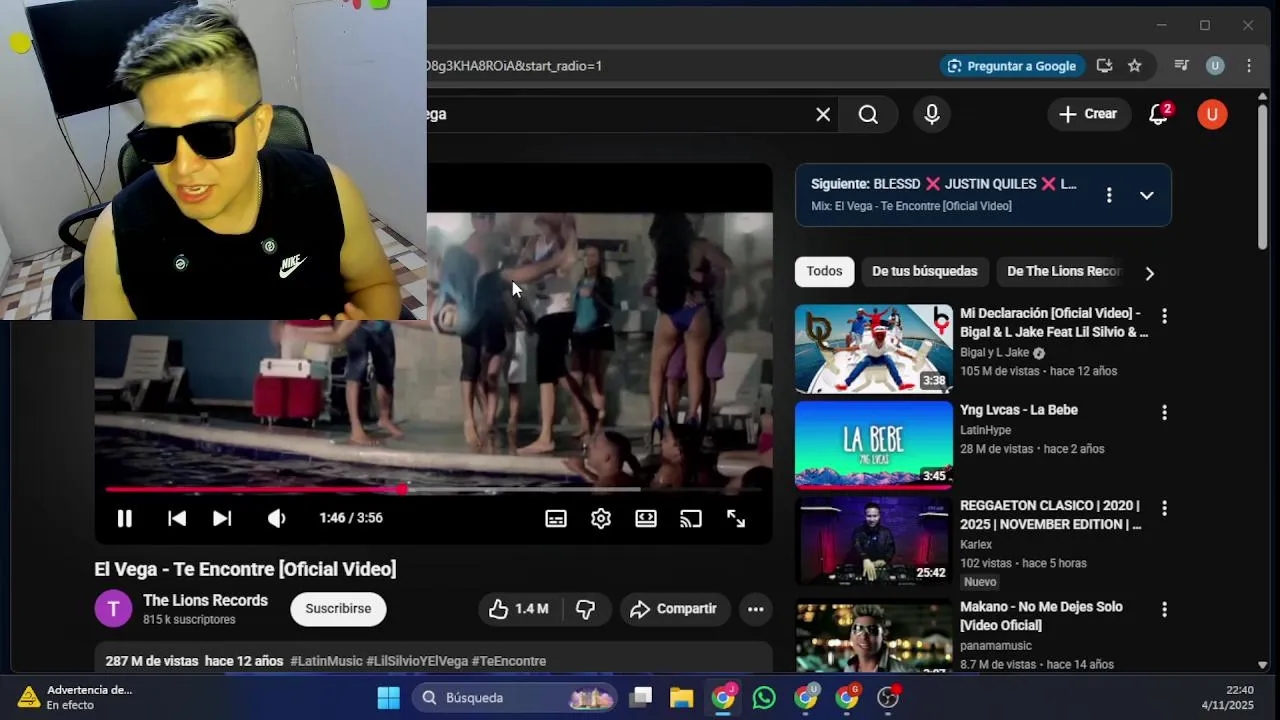Open Chrome with the G profile badge
This screenshot has height=720, width=1280.
pyautogui.click(x=847, y=697)
